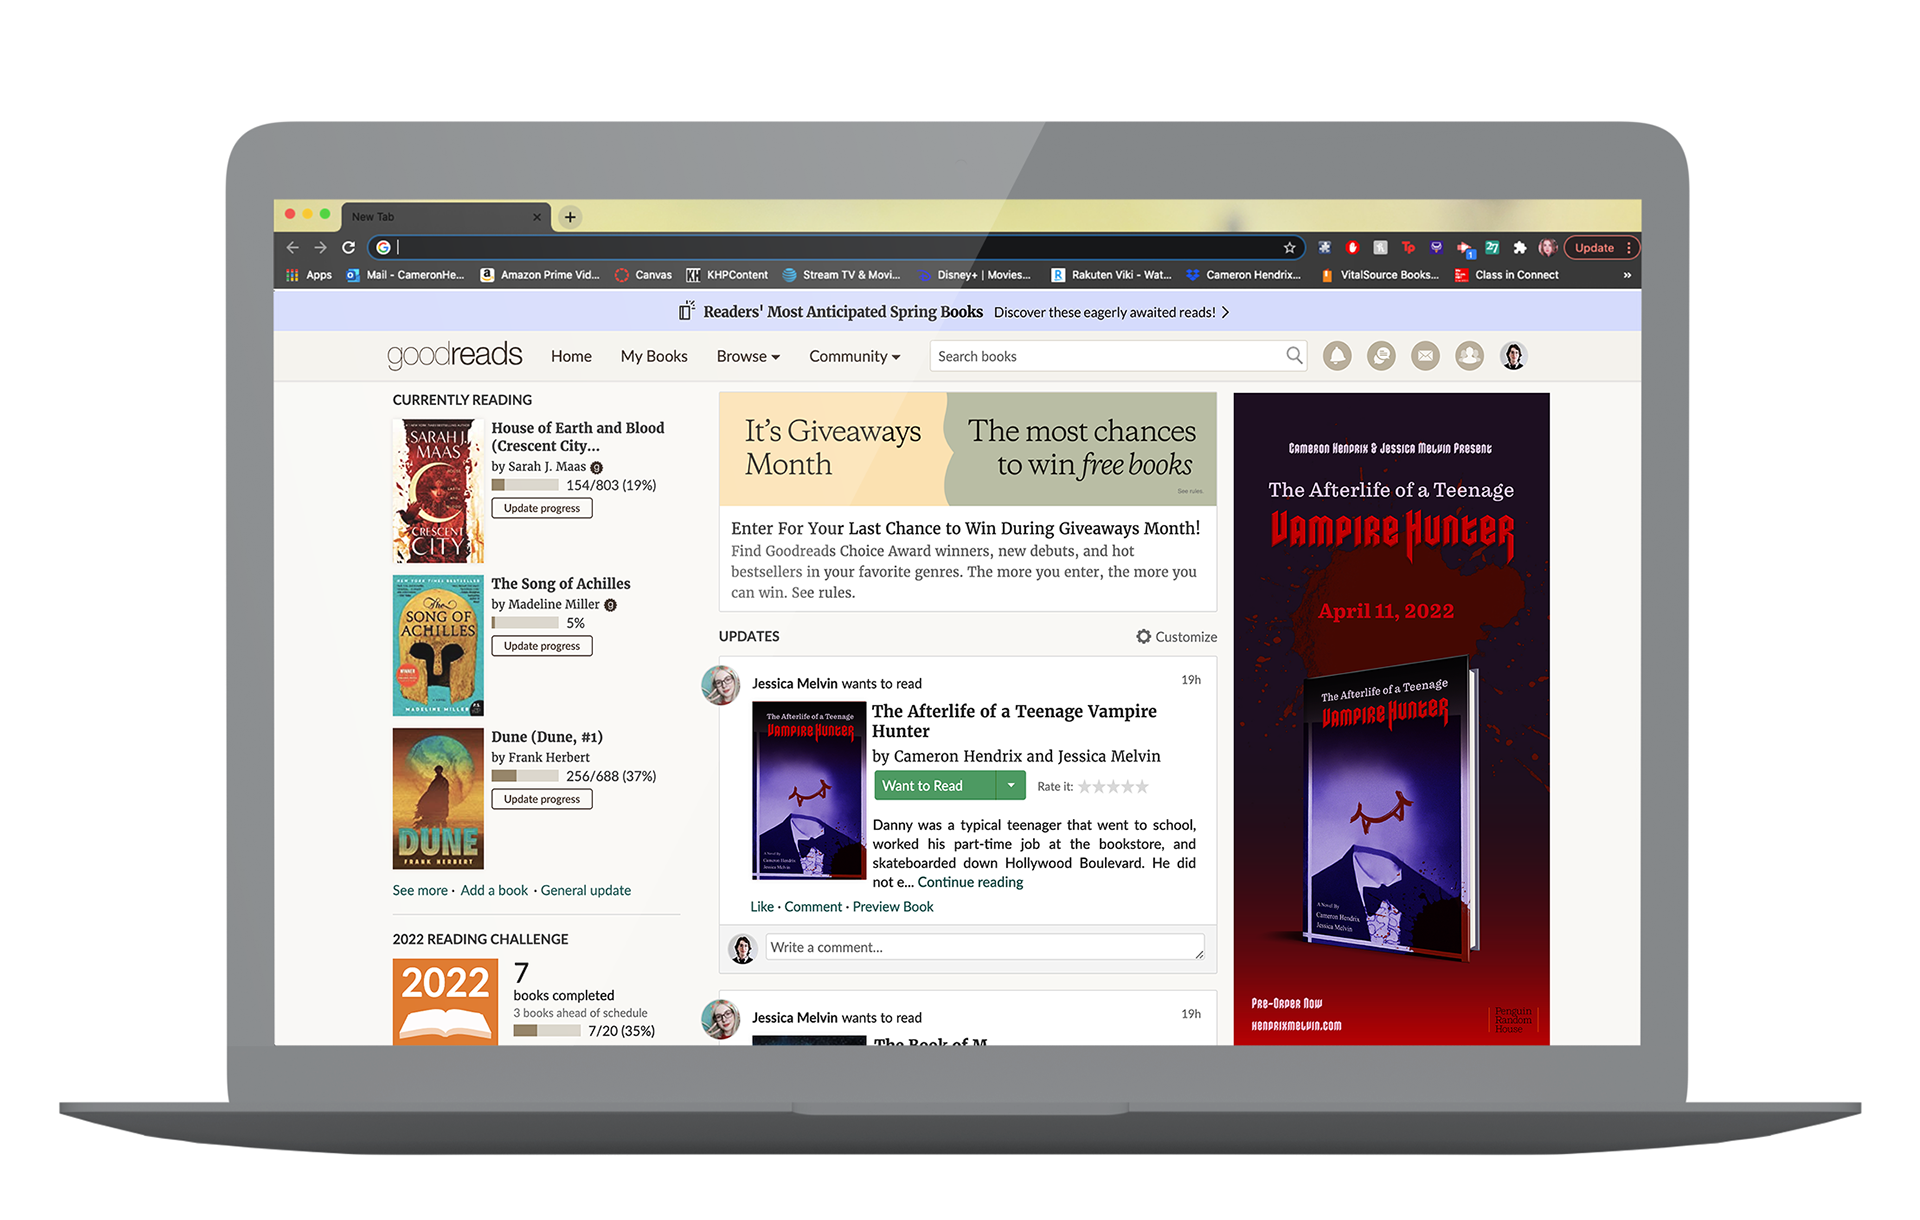Click the Write a comment text box
The height and width of the screenshot is (1220, 1920).
coord(985,947)
